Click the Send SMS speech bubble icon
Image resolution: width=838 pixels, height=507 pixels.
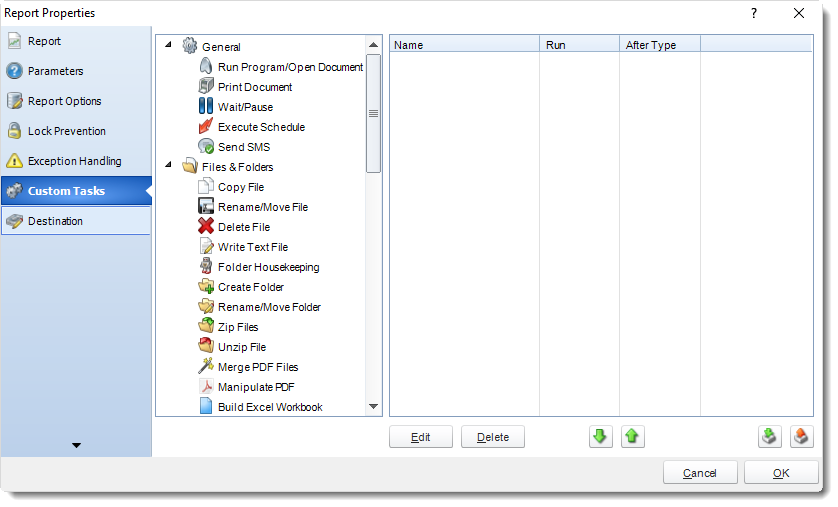click(x=206, y=146)
